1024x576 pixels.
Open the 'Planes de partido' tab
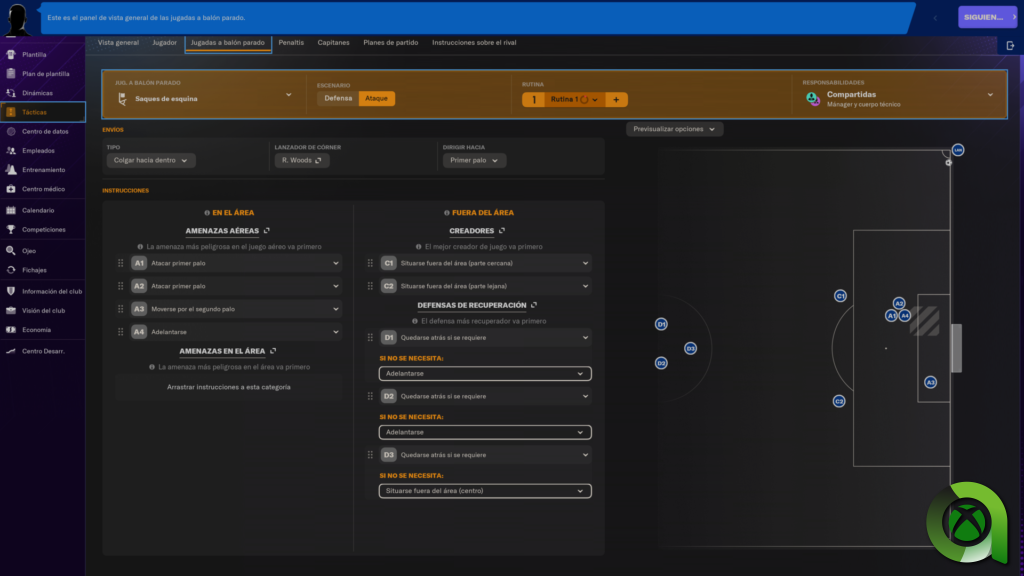[391, 43]
